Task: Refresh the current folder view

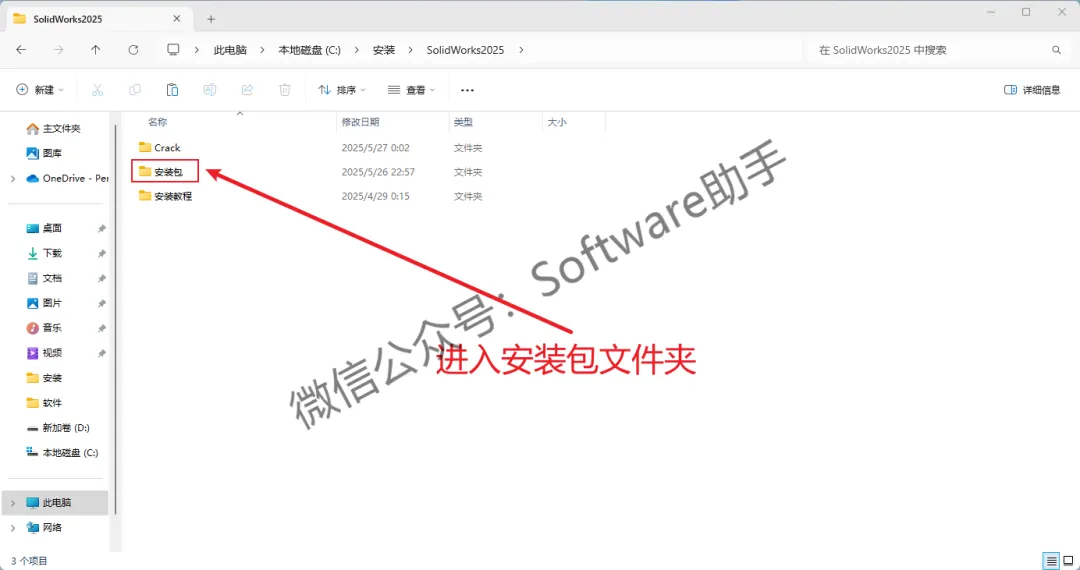Action: tap(134, 50)
